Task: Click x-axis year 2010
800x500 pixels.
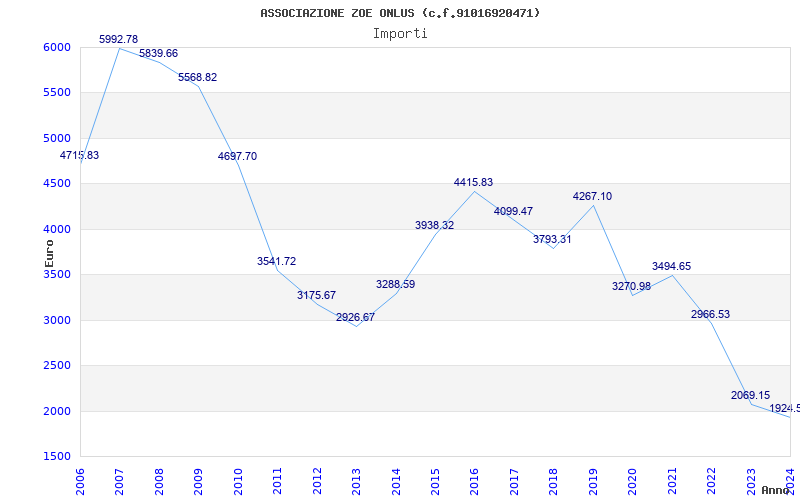Action: (238, 481)
